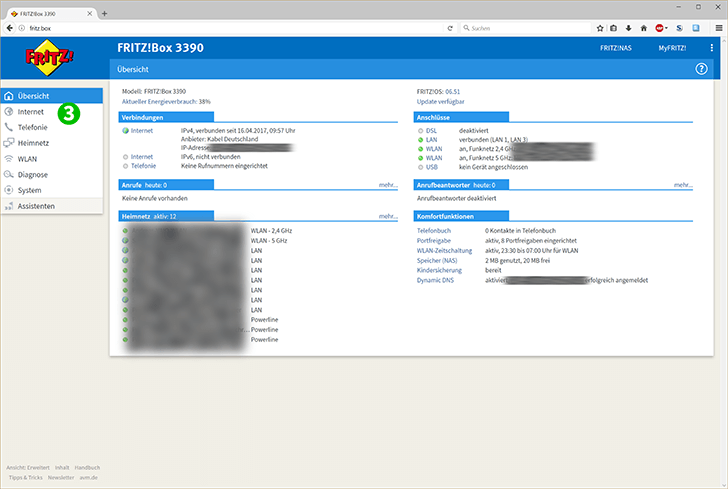
Task: Click Handbuch footer link
Action: click(87, 468)
